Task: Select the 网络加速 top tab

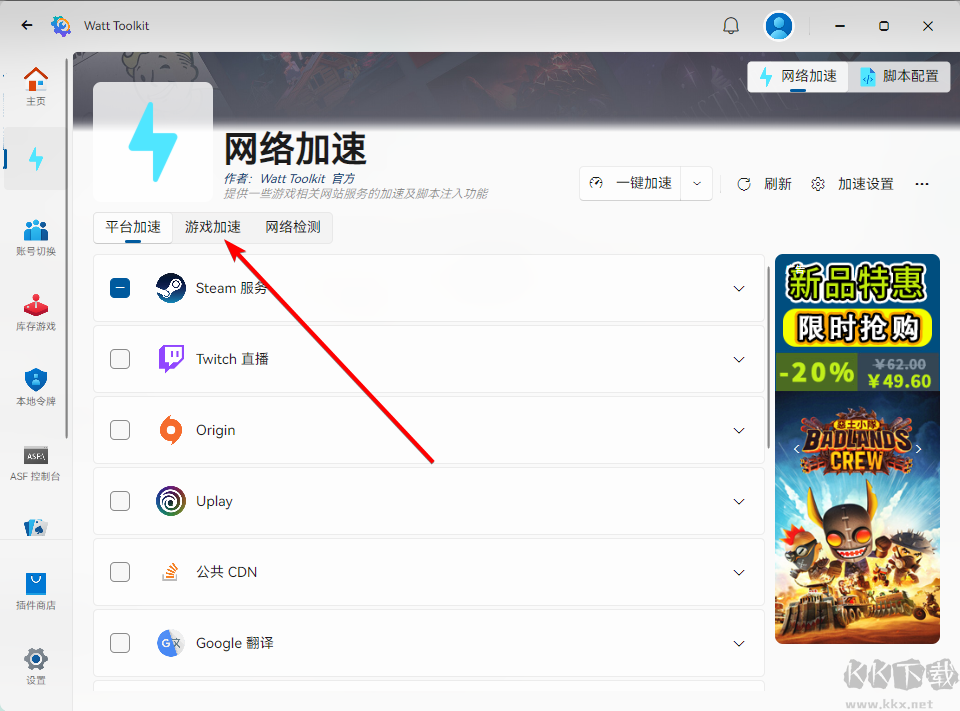Action: click(x=798, y=77)
